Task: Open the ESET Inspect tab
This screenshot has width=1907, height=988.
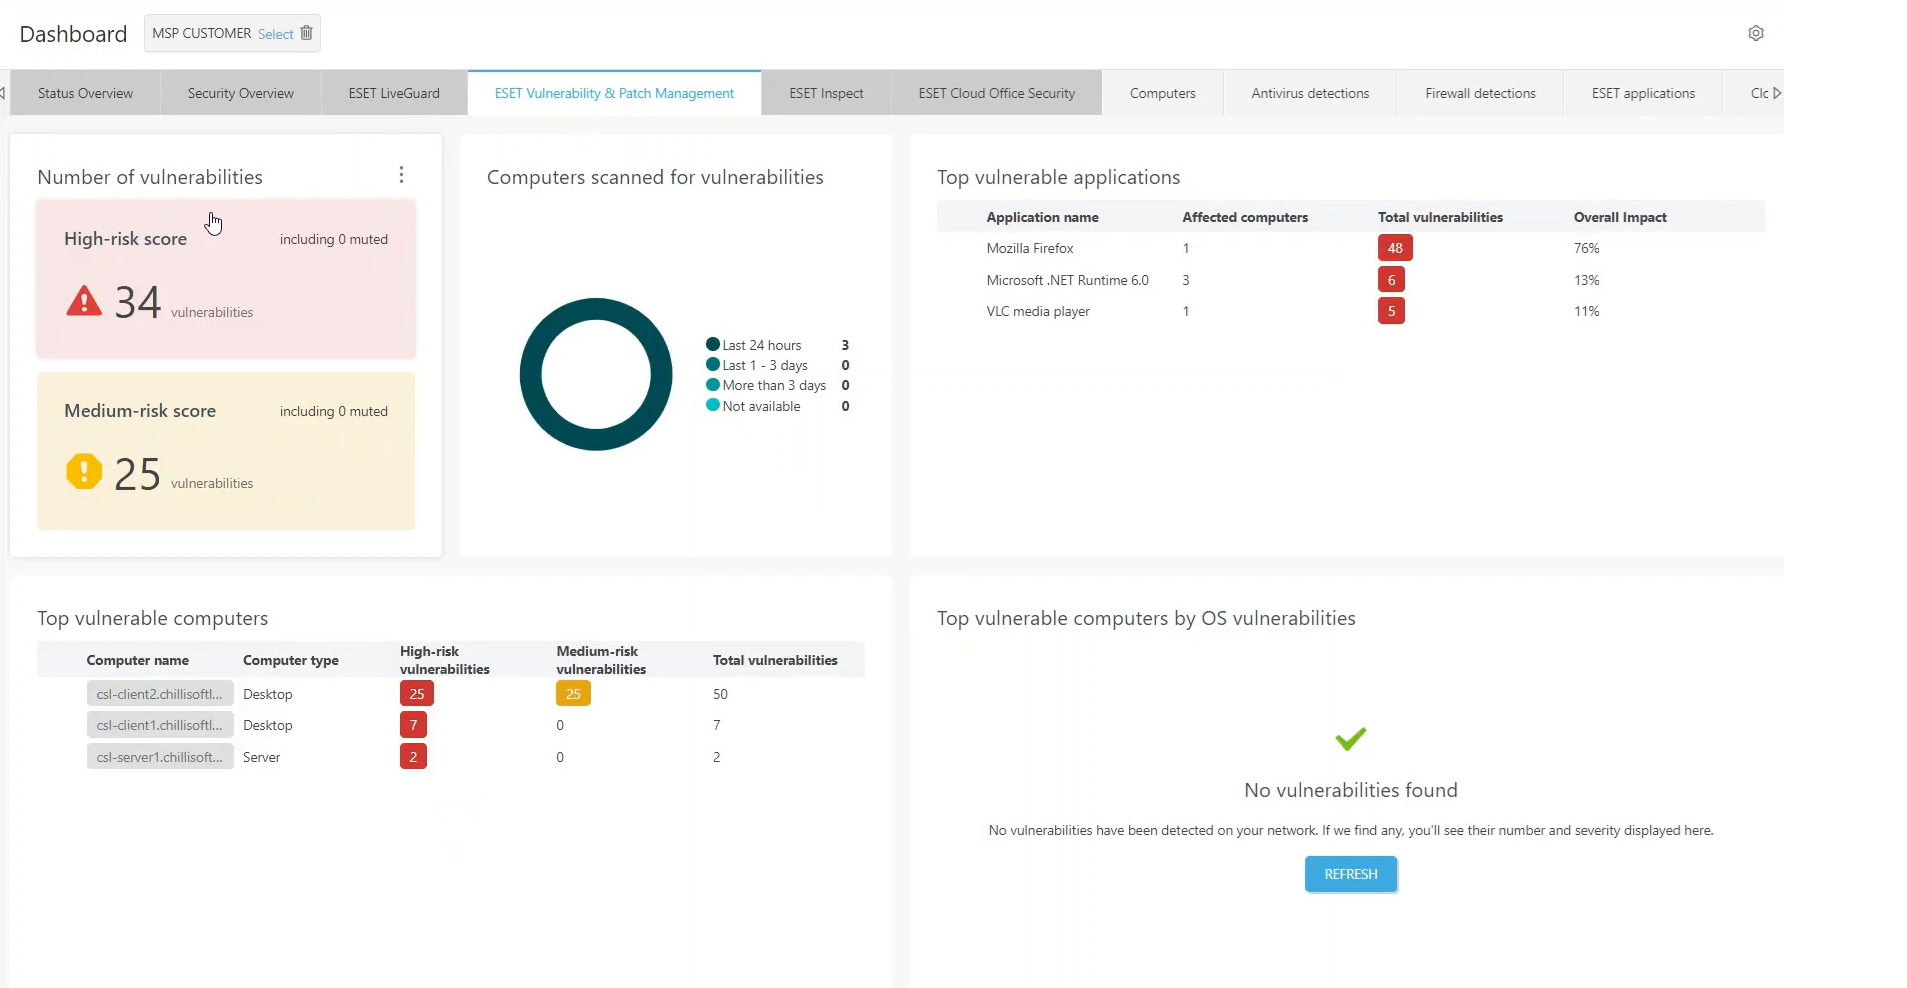Action: (826, 93)
